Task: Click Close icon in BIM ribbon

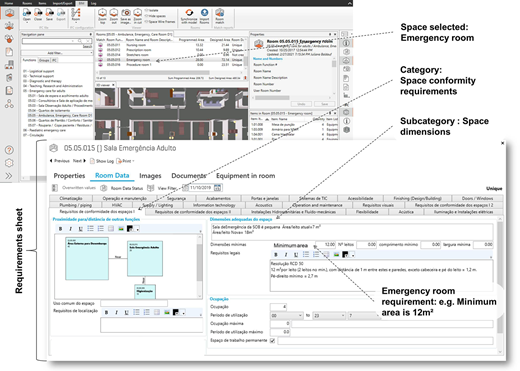Action: pyautogui.click(x=38, y=13)
